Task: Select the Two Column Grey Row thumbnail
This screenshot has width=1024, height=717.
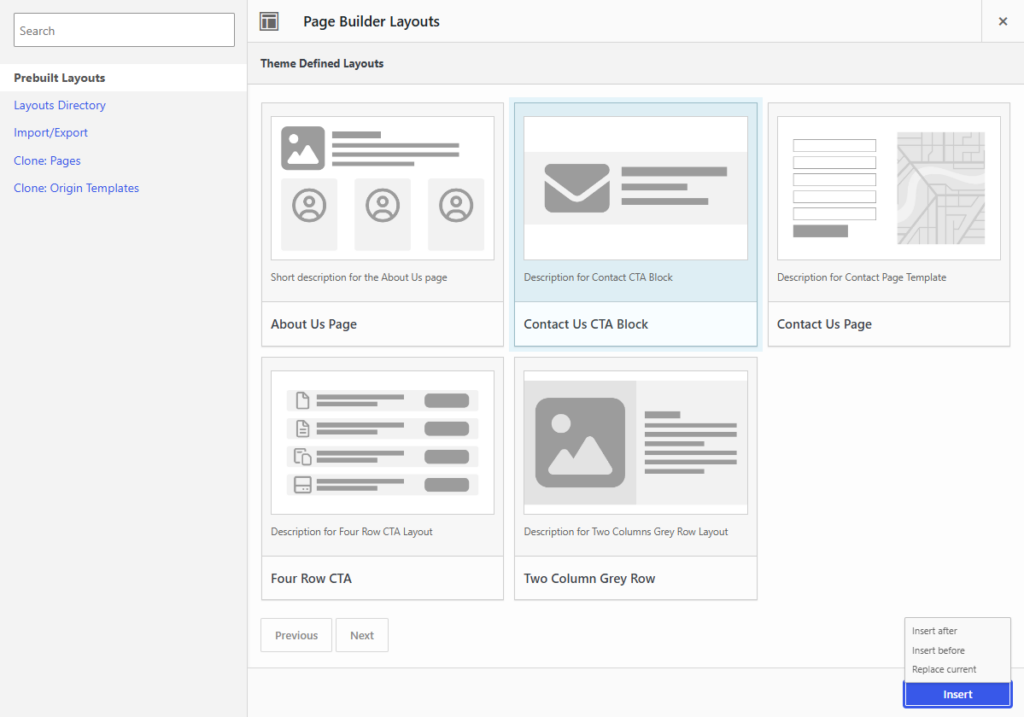Action: pyautogui.click(x=635, y=443)
